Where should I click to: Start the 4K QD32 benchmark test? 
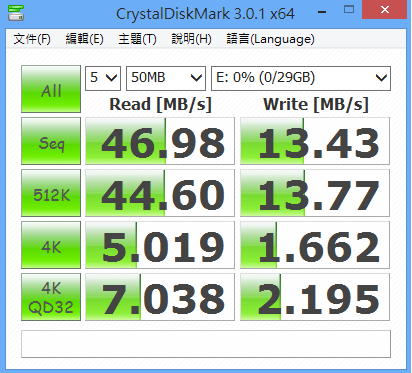(51, 297)
